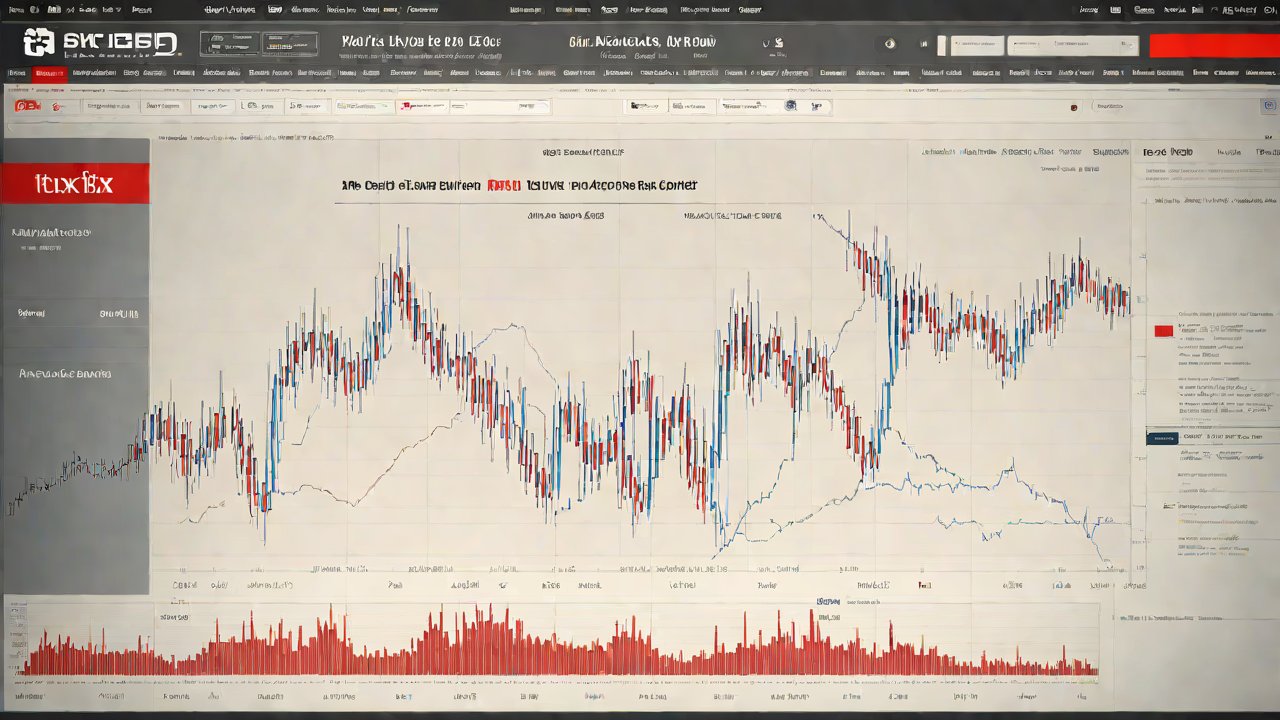Select the red highlighted tab in navigation bar

(47, 73)
